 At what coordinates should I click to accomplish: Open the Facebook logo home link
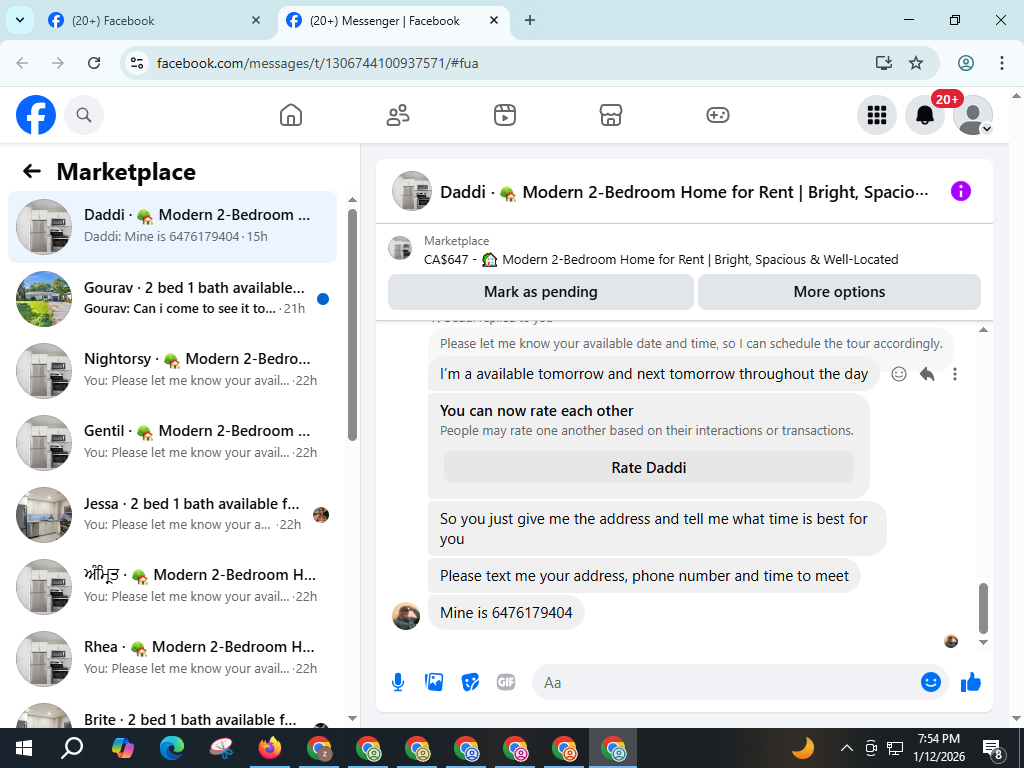[x=36, y=116]
